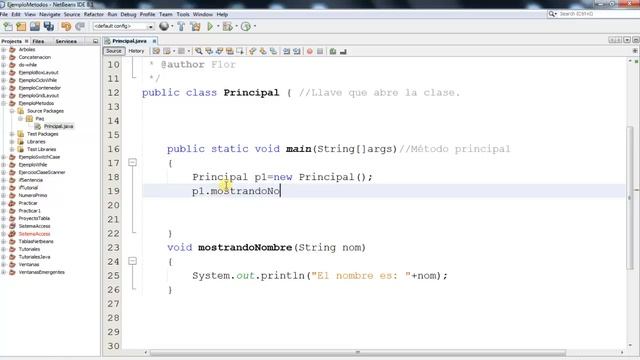Switch to the Files tab
This screenshot has width=640, height=360.
(38, 41)
